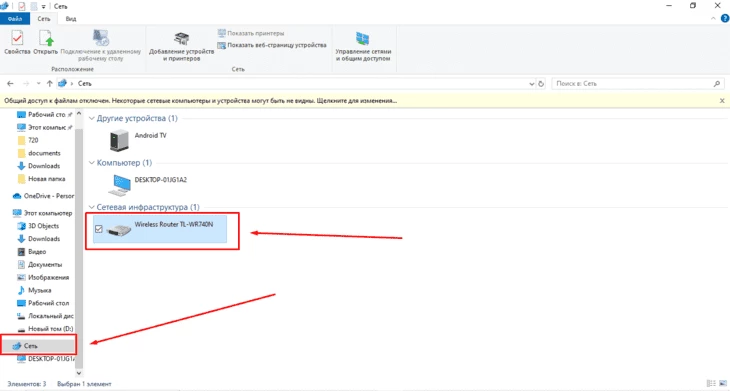Open Изображения in navigation pane
The image size is (730, 391).
click(x=43, y=277)
